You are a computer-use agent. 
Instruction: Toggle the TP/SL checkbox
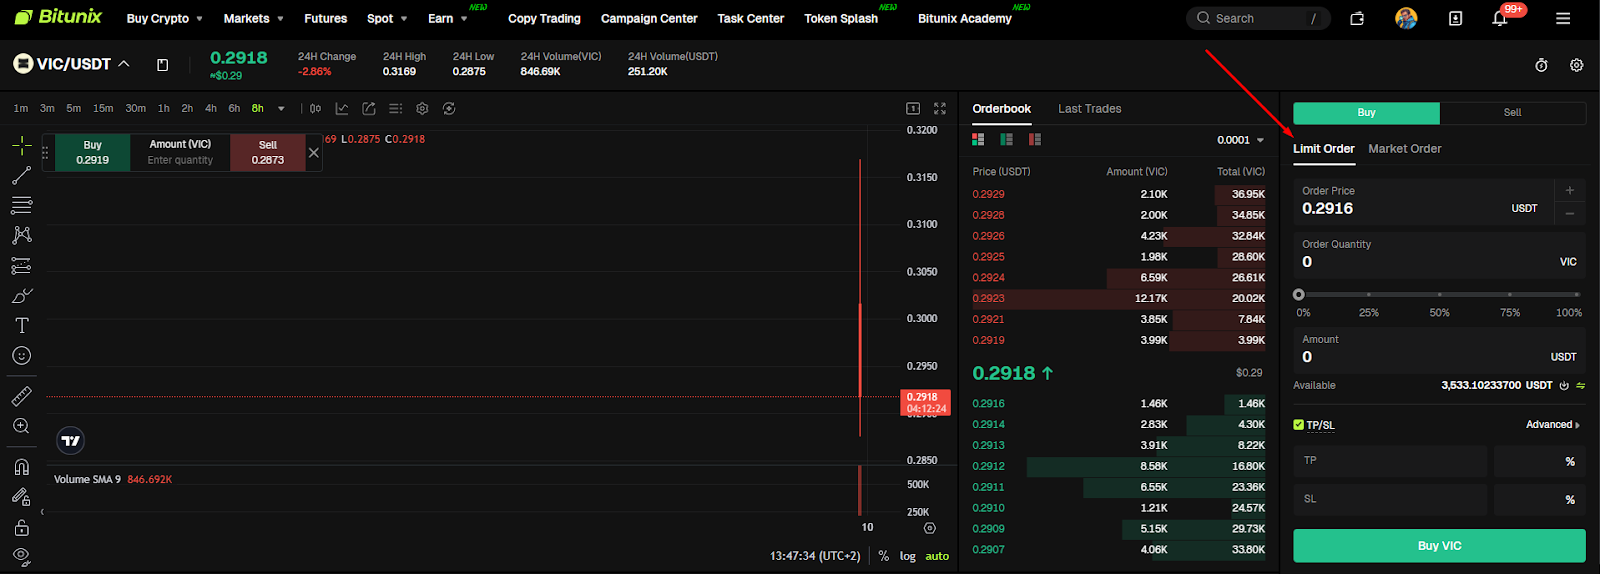[1298, 425]
